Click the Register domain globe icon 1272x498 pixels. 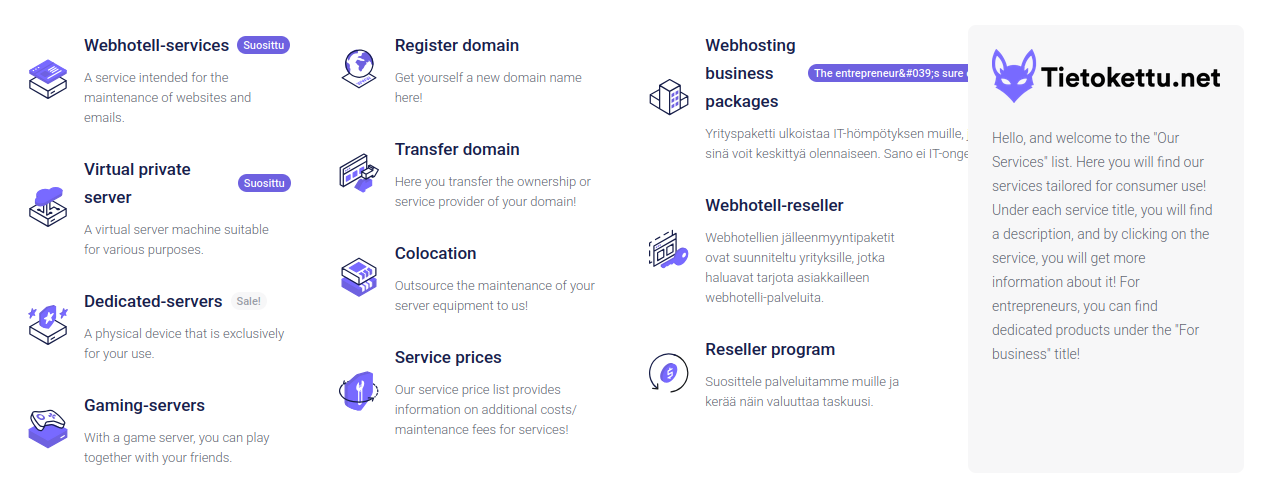point(358,67)
